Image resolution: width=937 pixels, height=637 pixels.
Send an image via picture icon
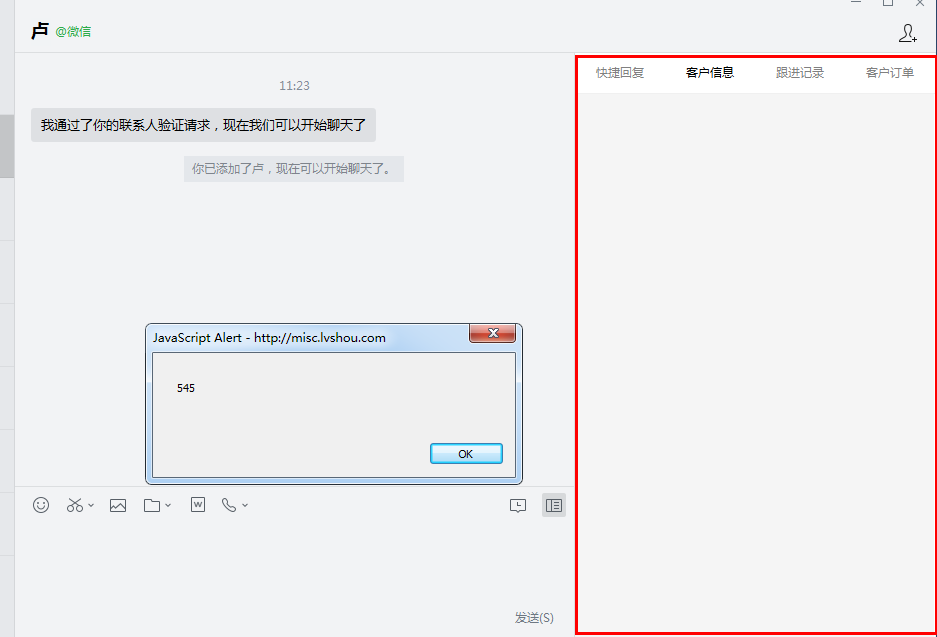point(118,506)
